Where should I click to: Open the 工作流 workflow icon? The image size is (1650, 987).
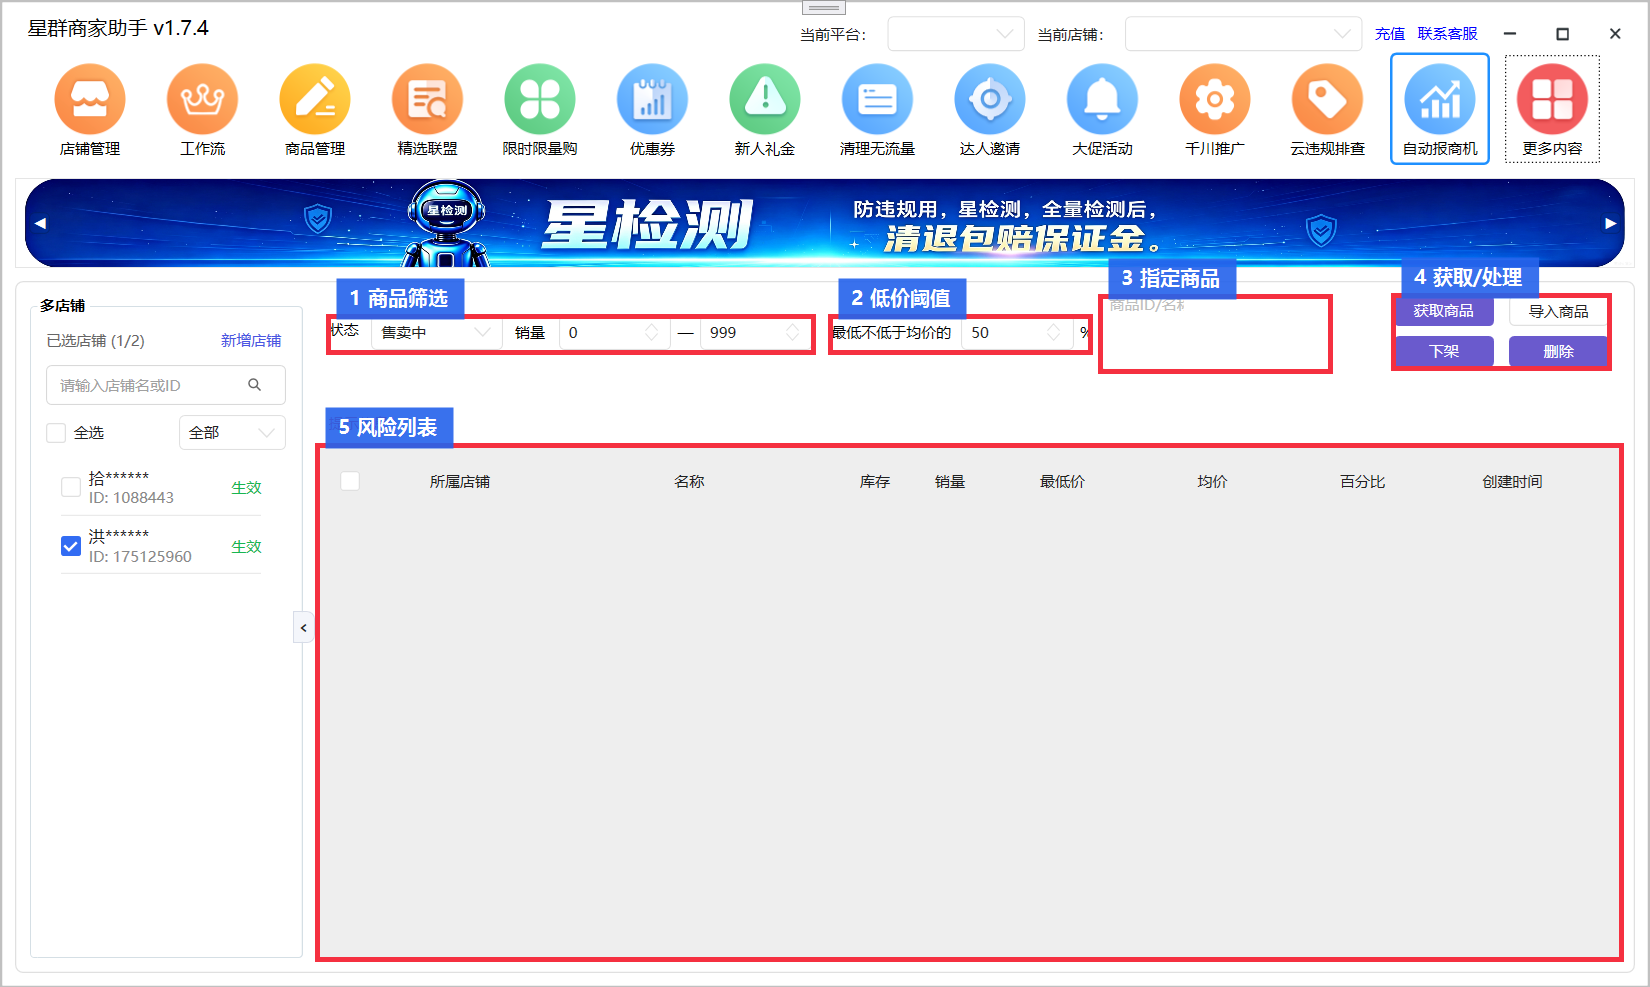click(203, 99)
